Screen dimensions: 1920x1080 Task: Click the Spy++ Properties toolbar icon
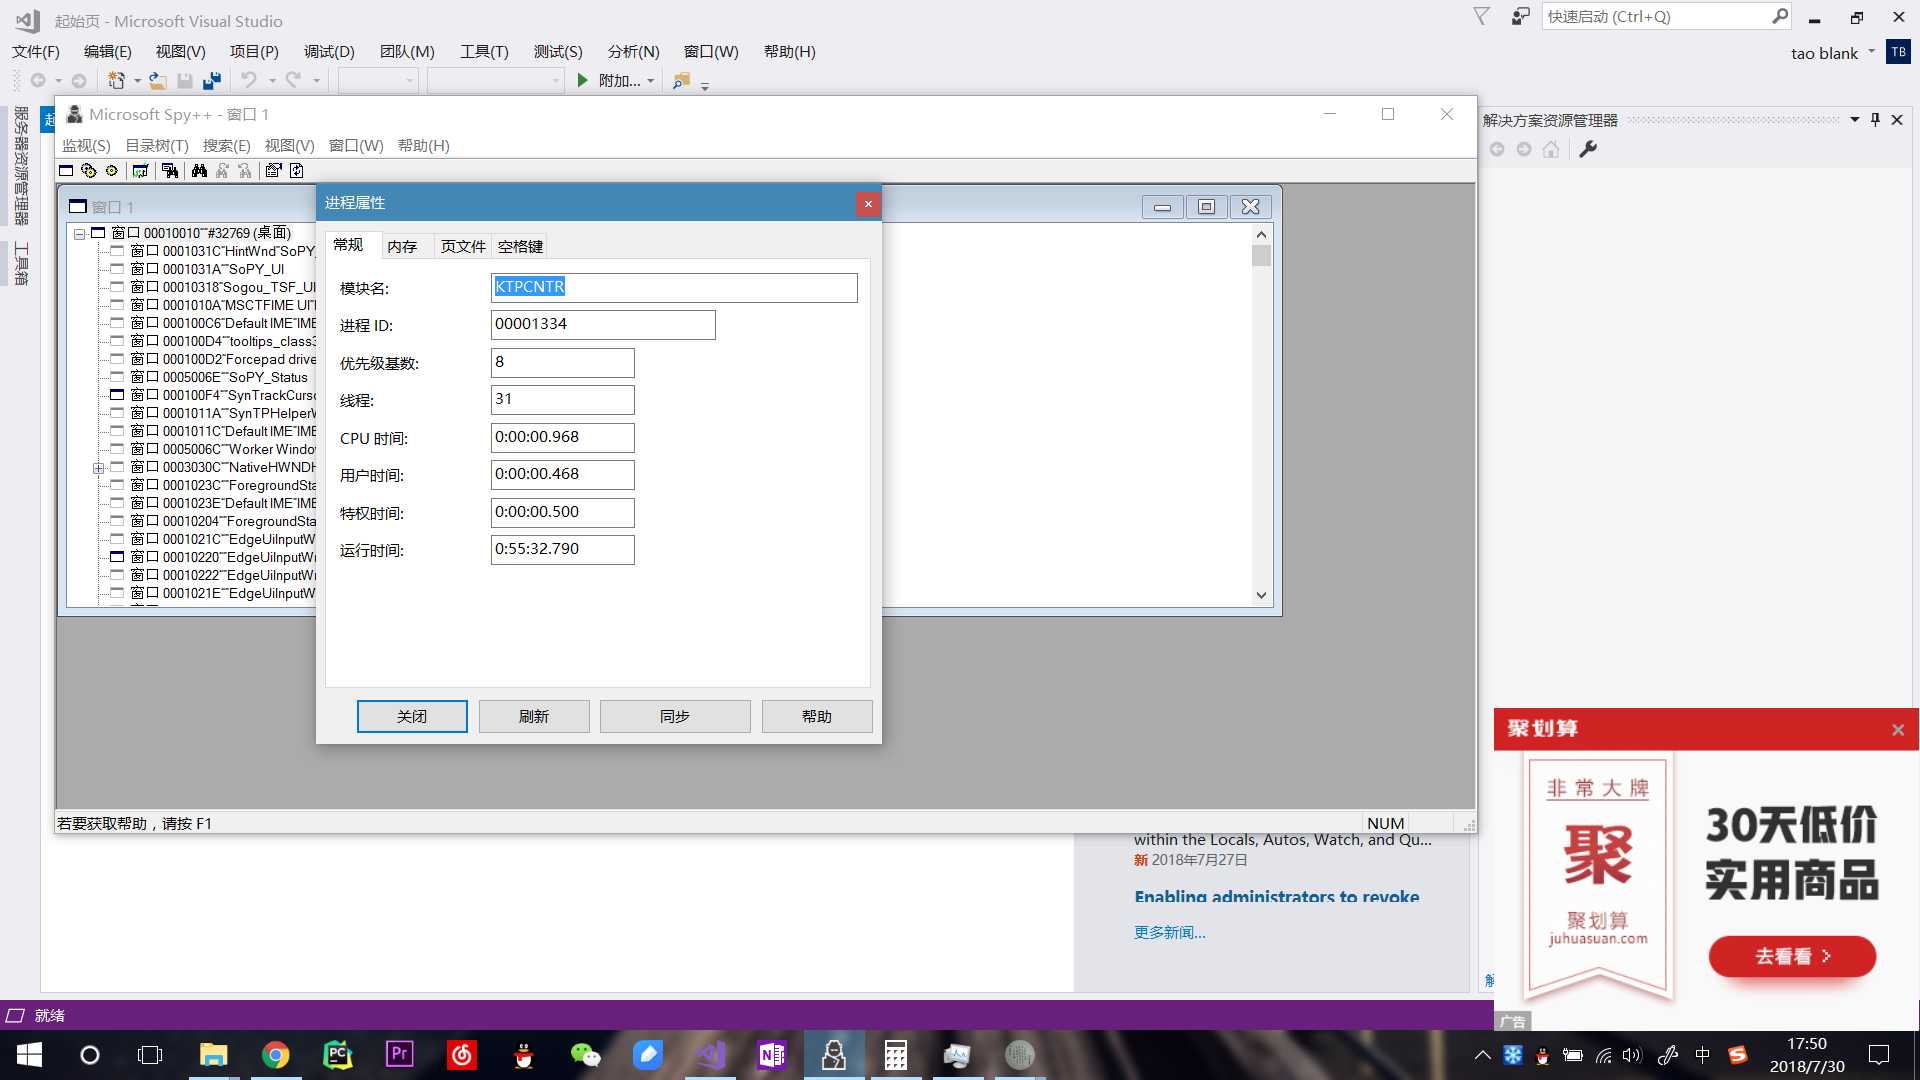273,171
